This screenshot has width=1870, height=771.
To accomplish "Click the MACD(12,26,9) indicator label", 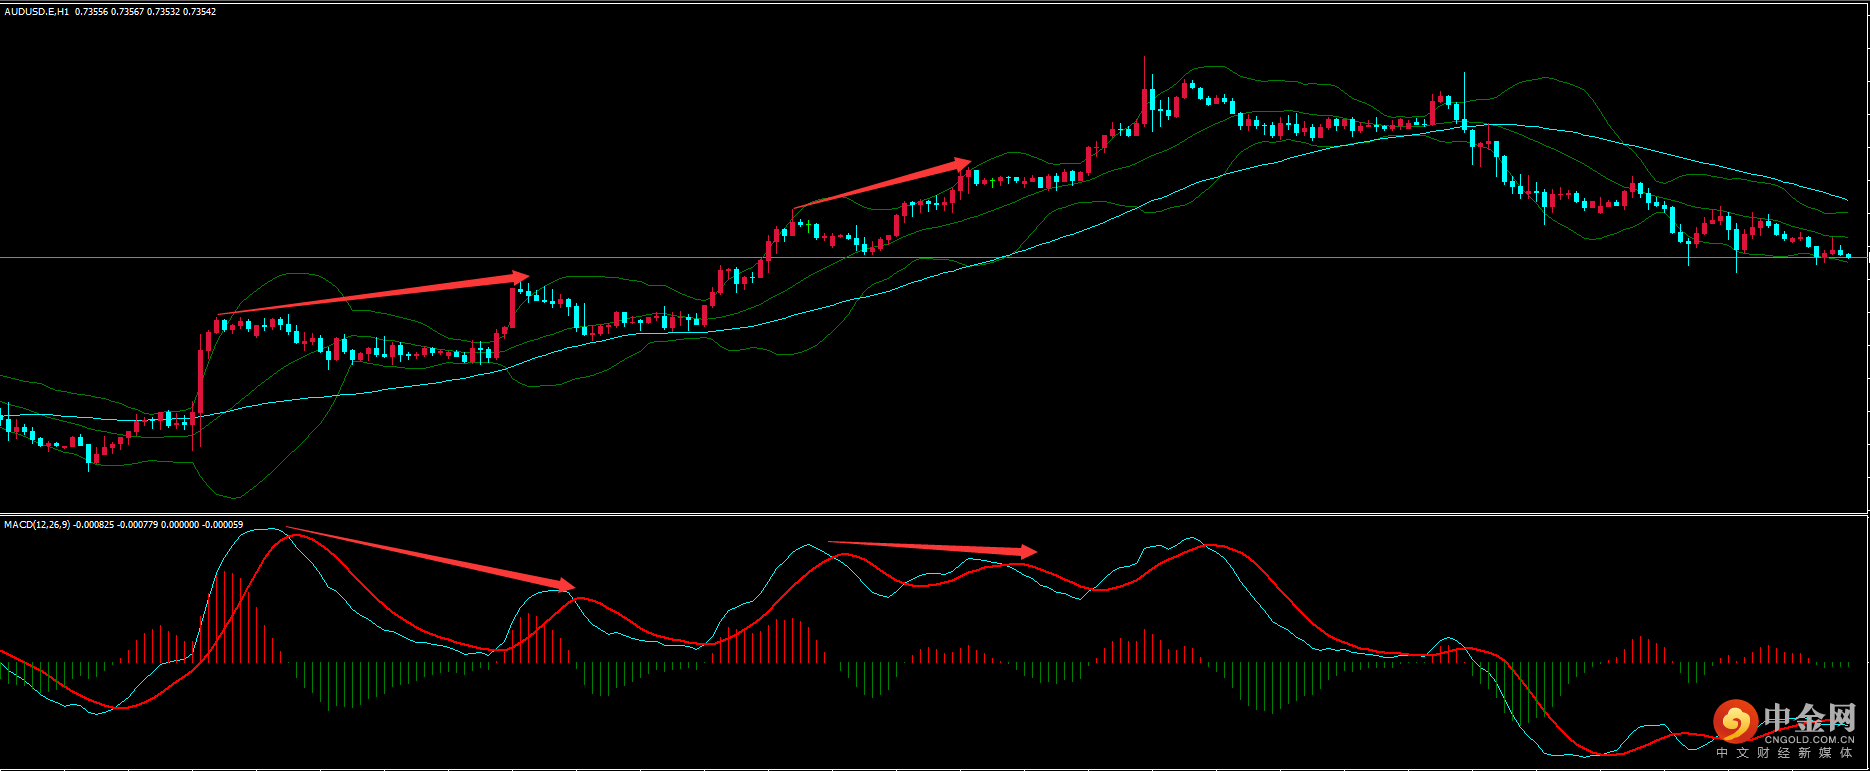I will tap(37, 525).
